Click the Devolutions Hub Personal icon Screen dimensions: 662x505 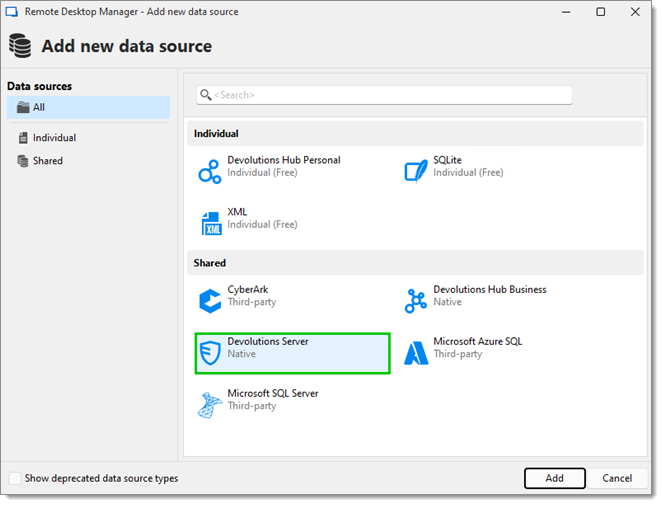click(x=210, y=172)
